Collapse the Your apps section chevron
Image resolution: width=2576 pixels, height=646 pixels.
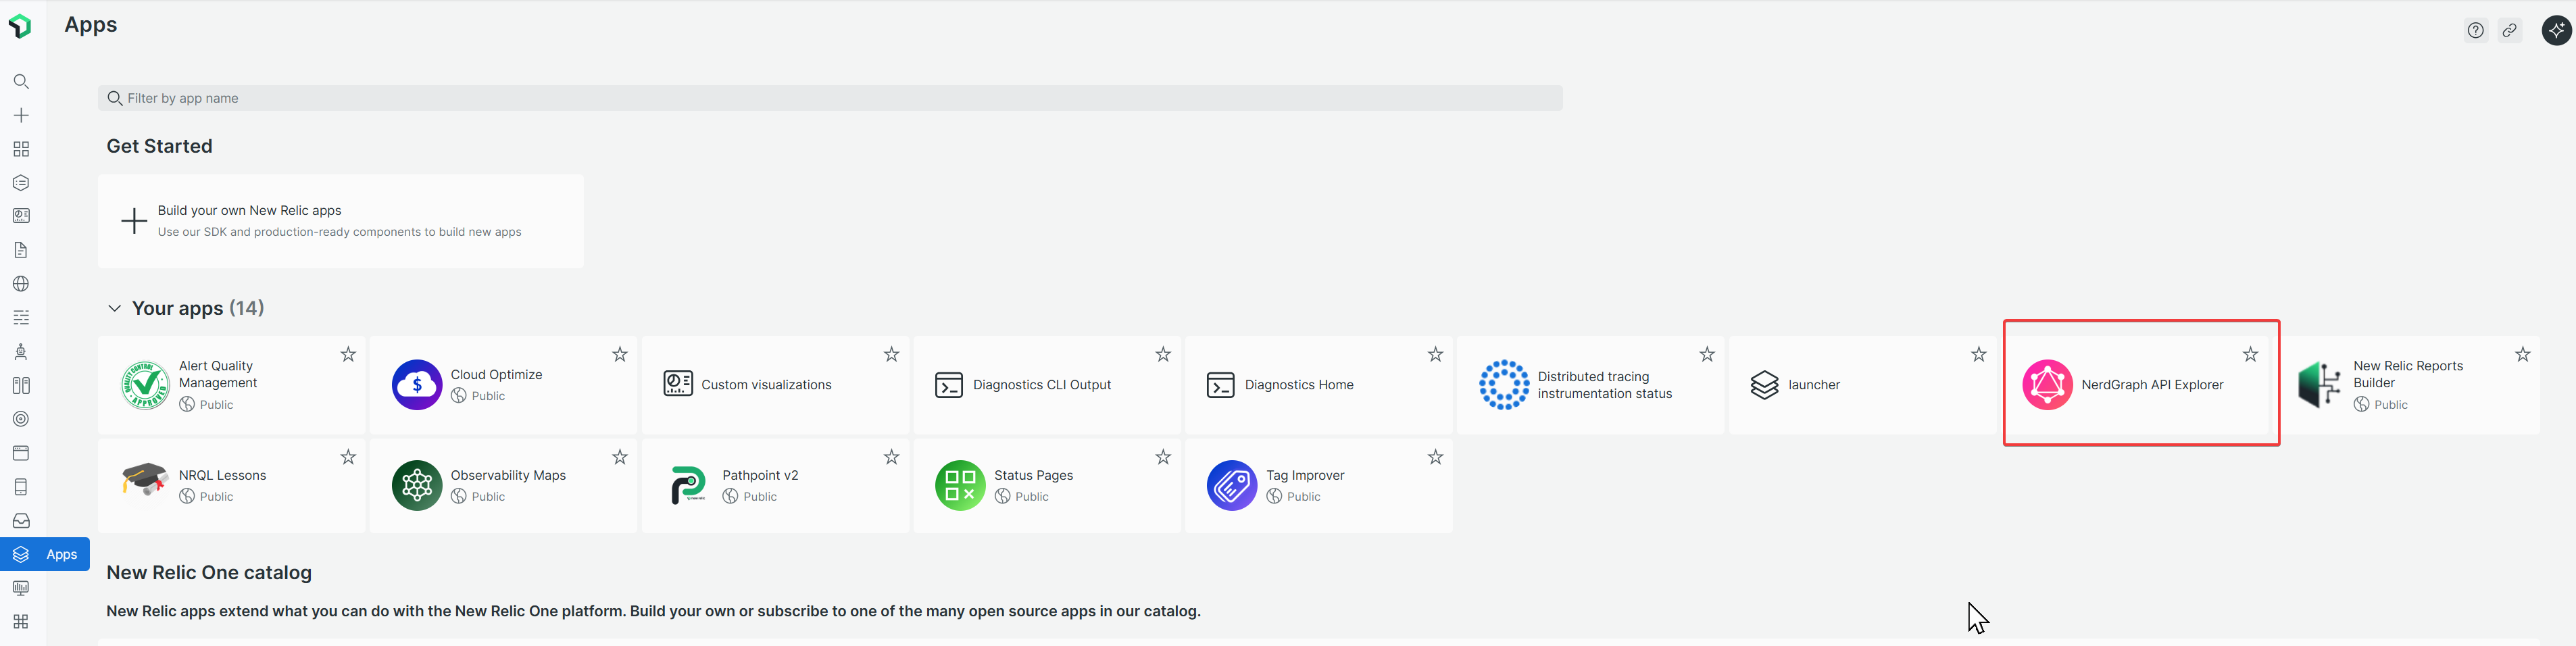coord(115,308)
